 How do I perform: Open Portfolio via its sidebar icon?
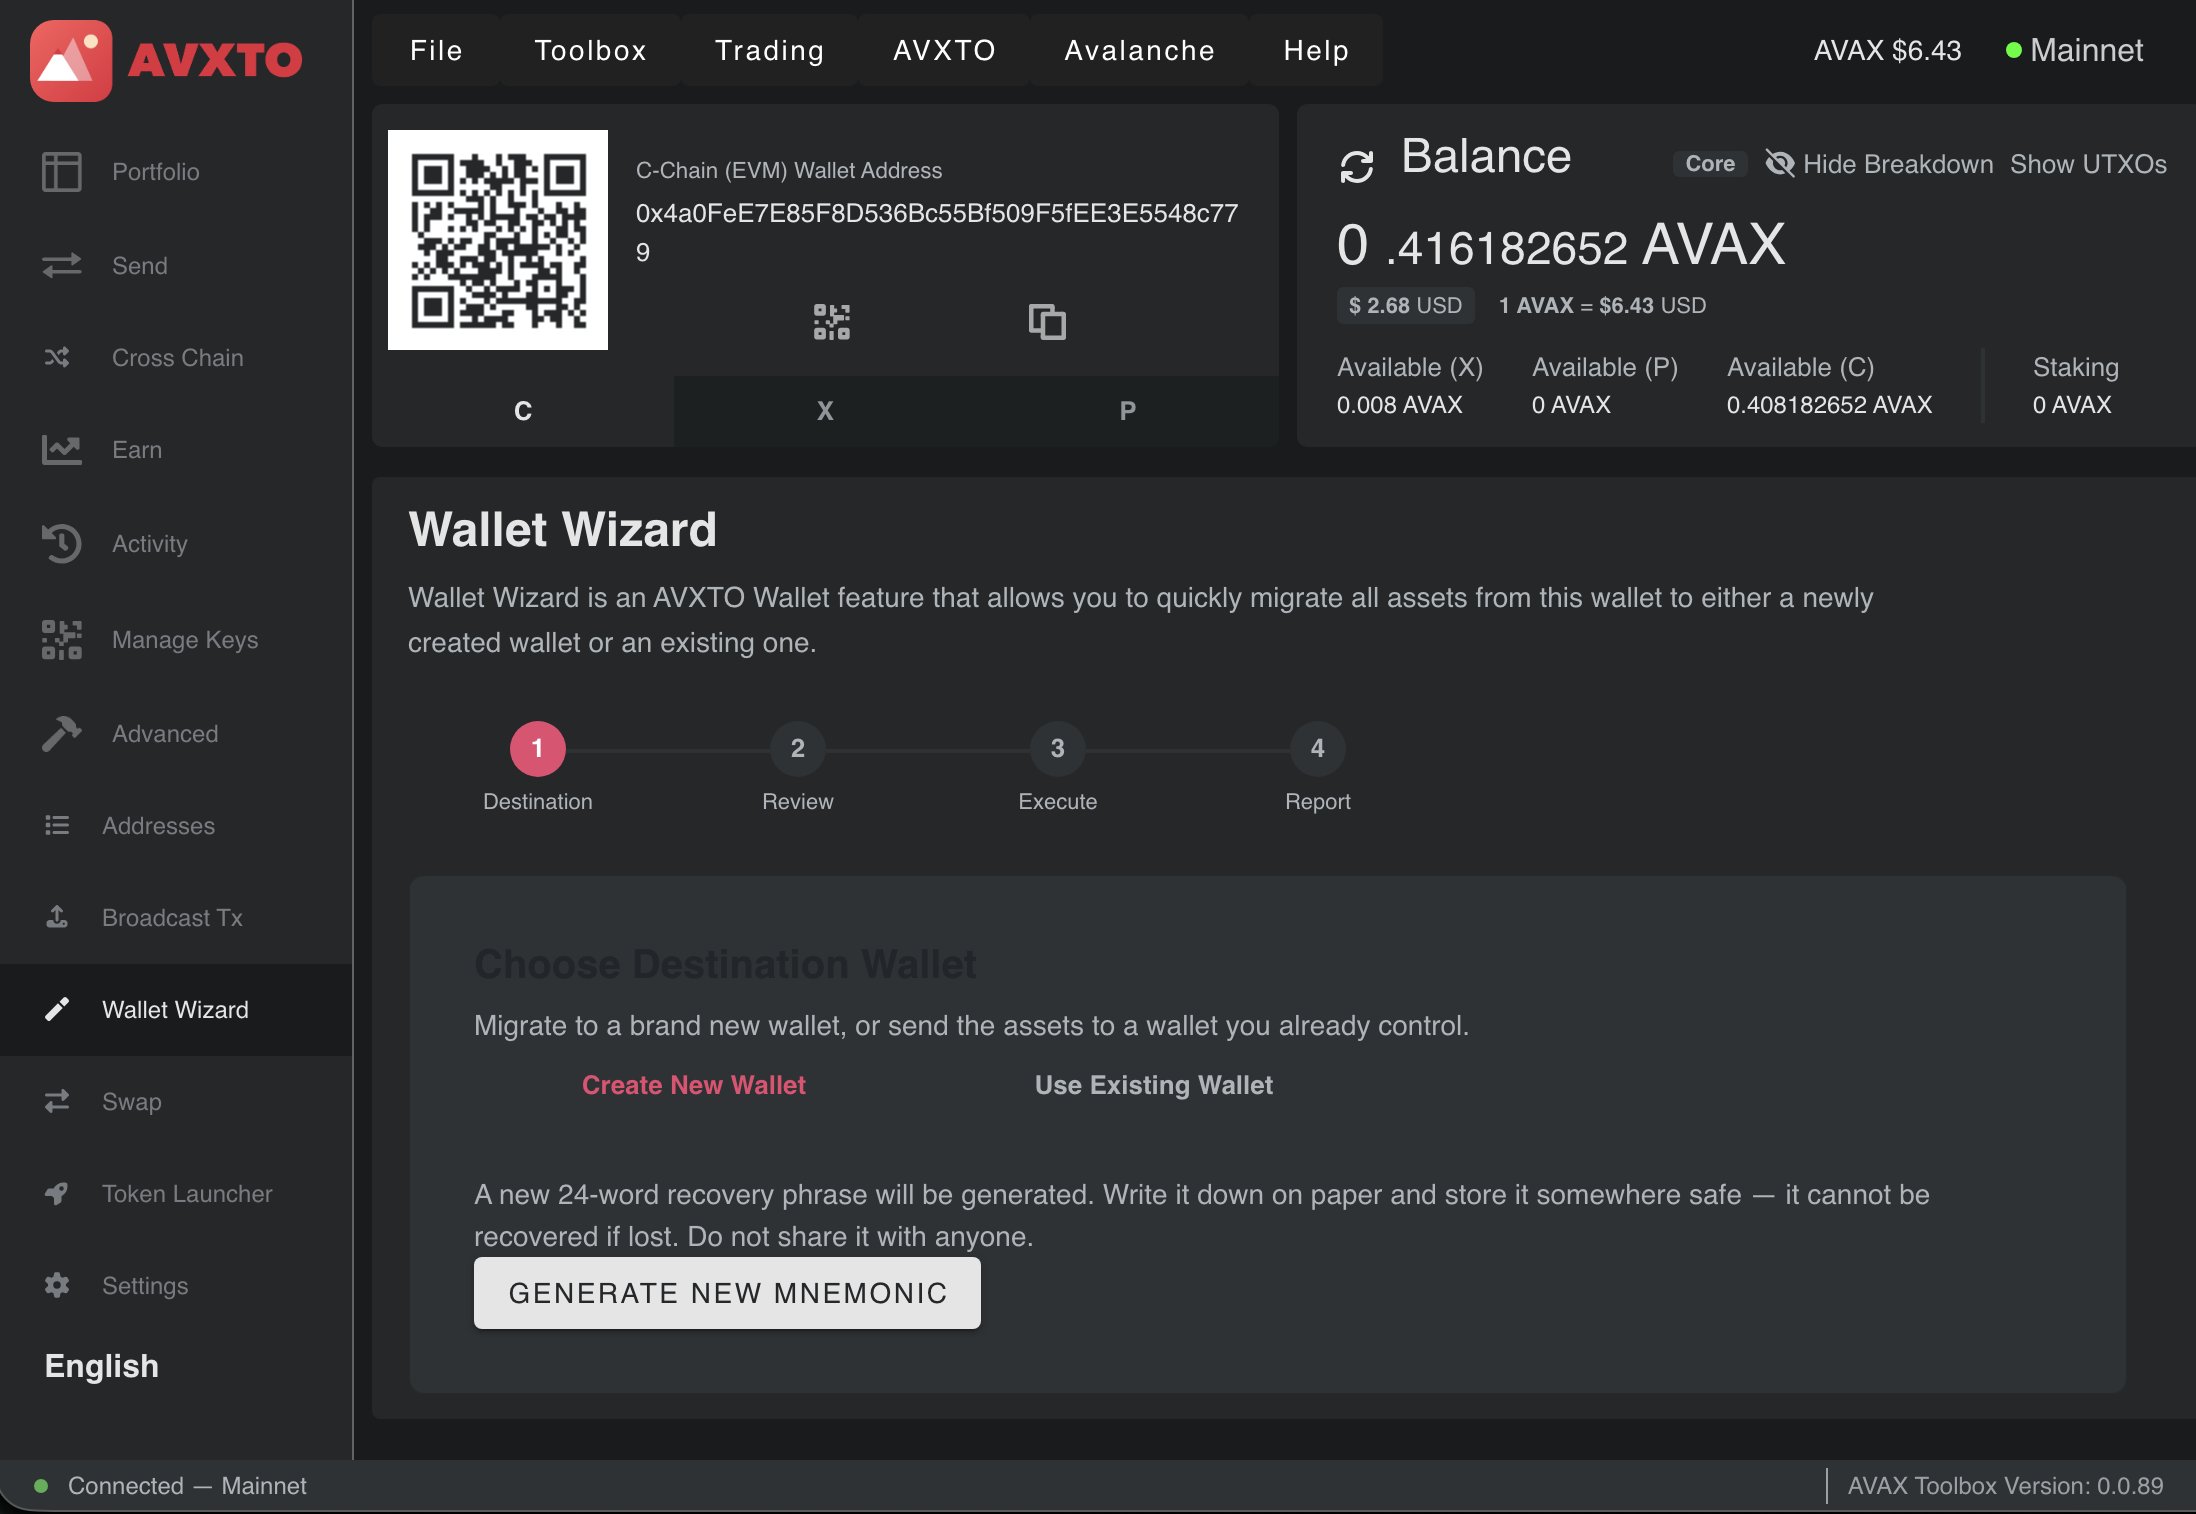coord(61,171)
